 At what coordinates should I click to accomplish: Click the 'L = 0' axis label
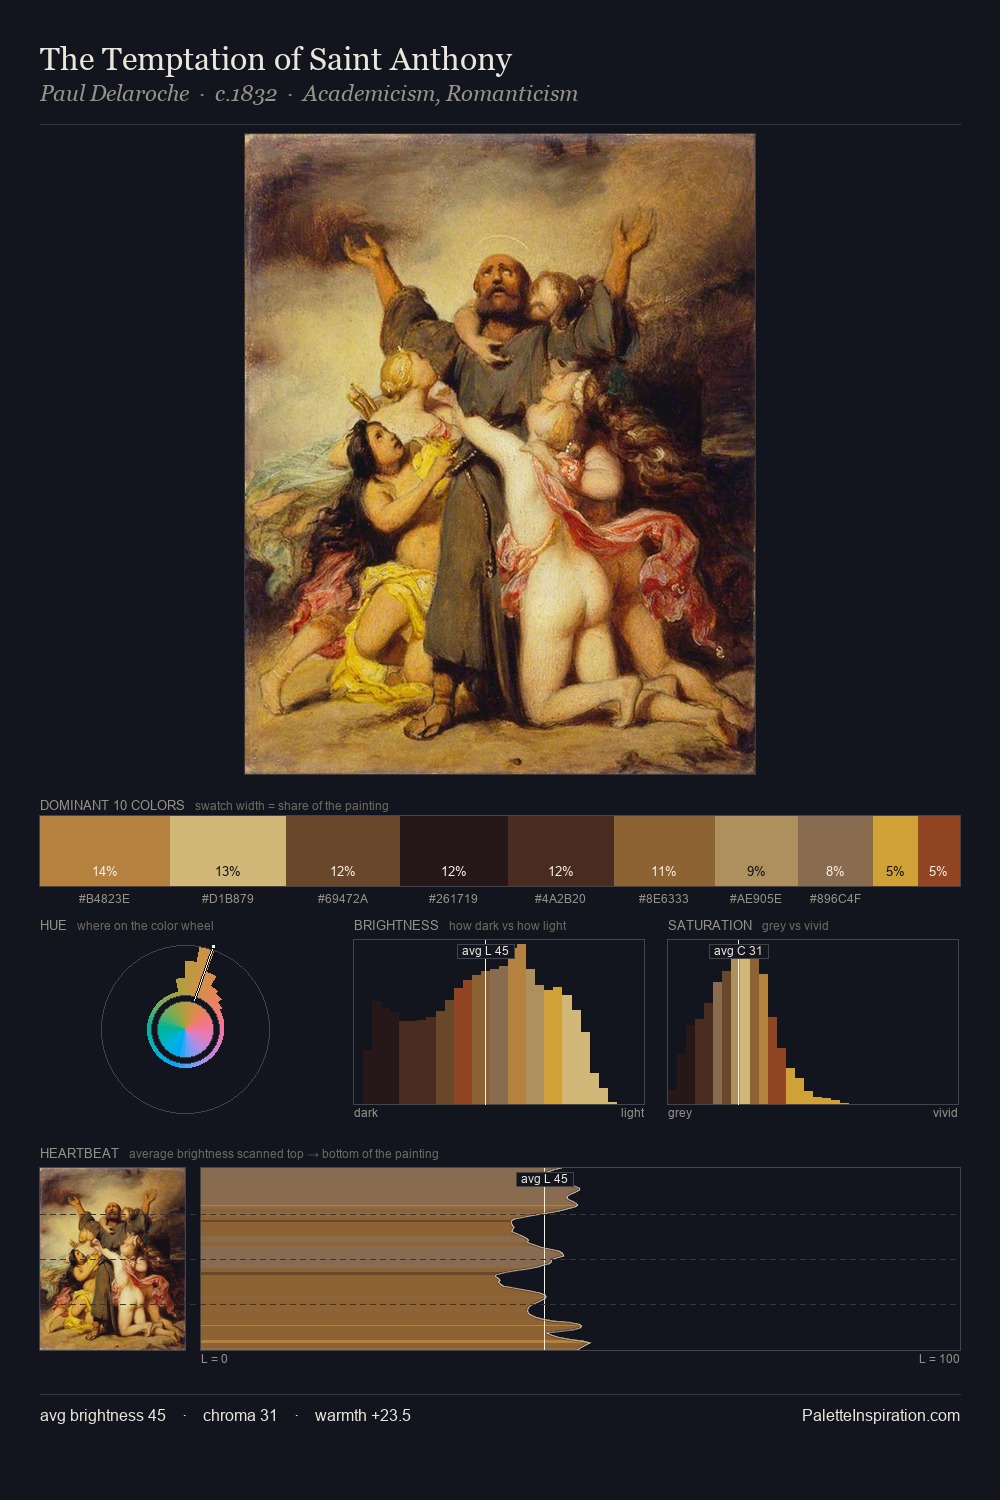click(214, 1358)
